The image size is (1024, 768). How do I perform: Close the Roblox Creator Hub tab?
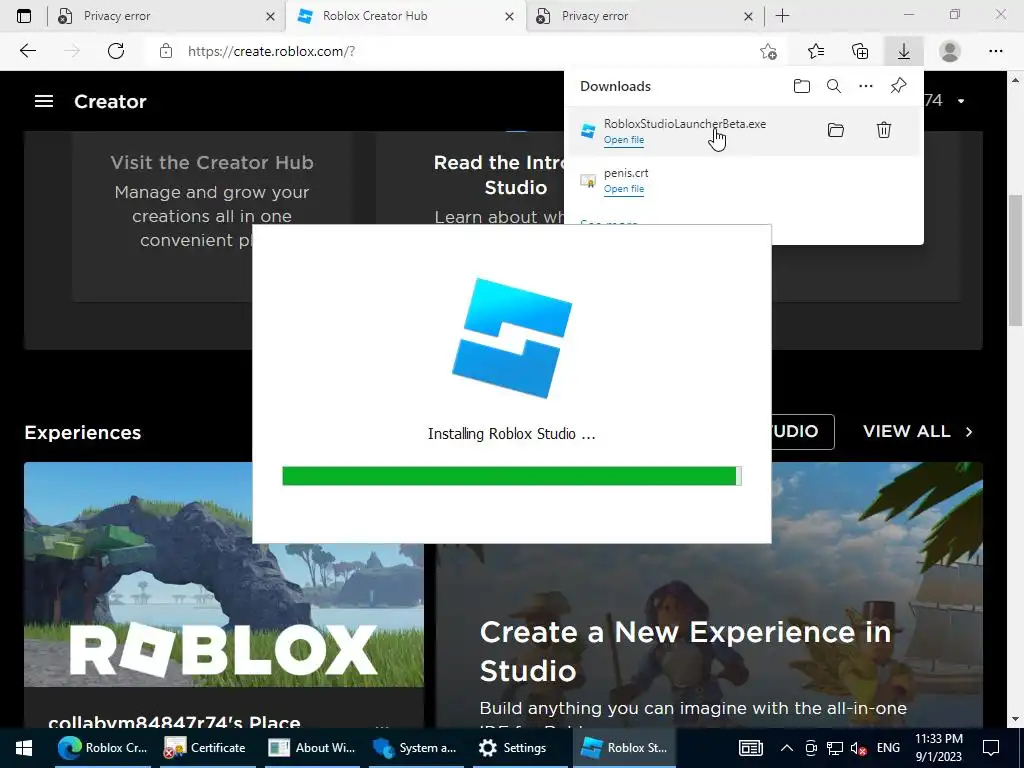509,17
